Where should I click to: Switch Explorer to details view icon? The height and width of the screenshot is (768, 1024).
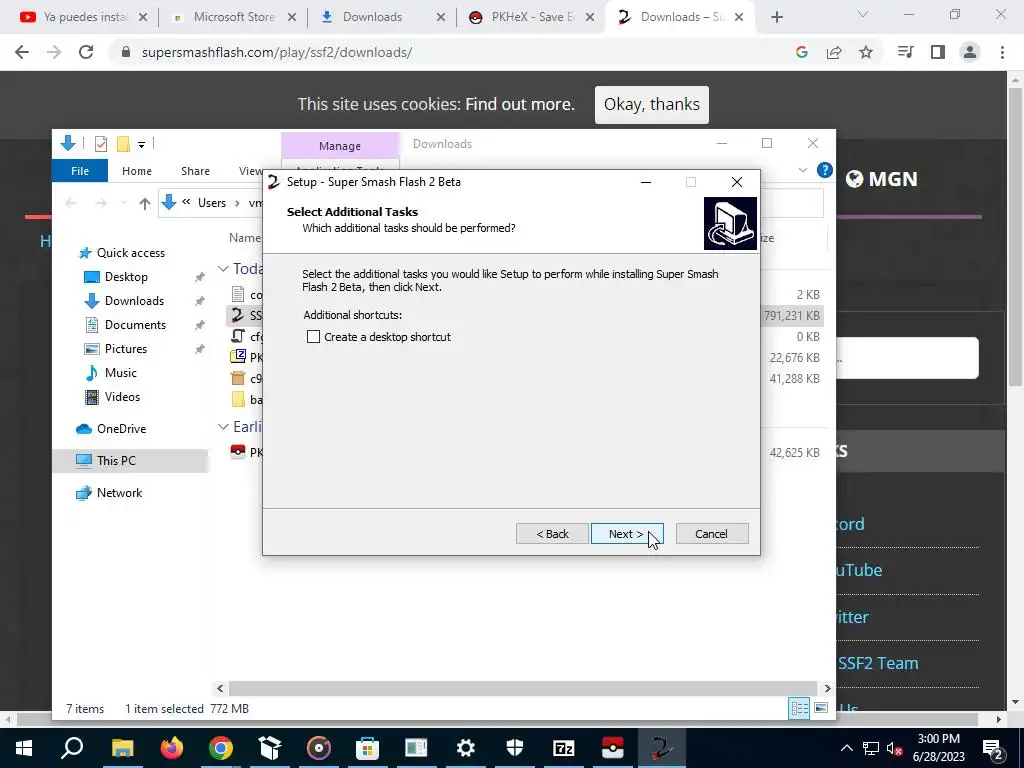[799, 708]
